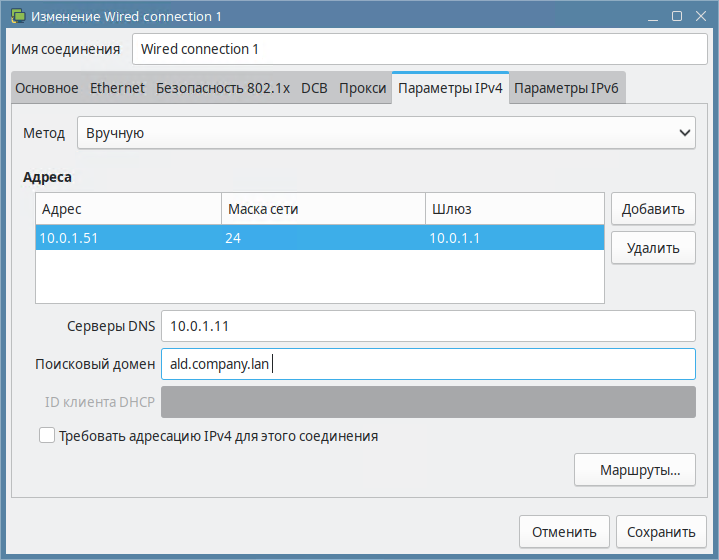Image resolution: width=719 pixels, height=560 pixels.
Task: Close the connection editor window
Action: (701, 17)
